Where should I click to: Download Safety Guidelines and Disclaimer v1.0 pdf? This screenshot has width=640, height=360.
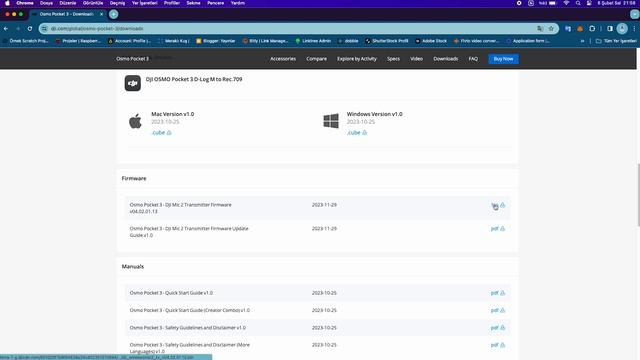[x=498, y=328]
